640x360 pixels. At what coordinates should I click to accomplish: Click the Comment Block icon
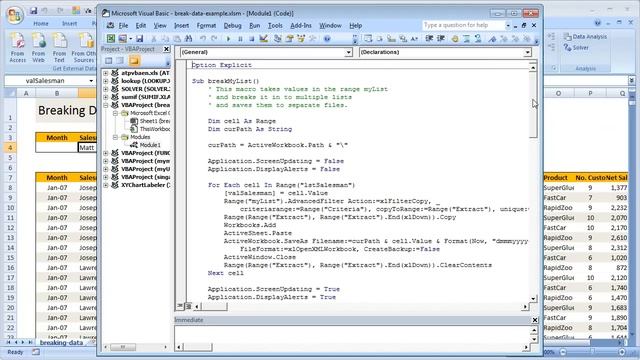(x=466, y=39)
